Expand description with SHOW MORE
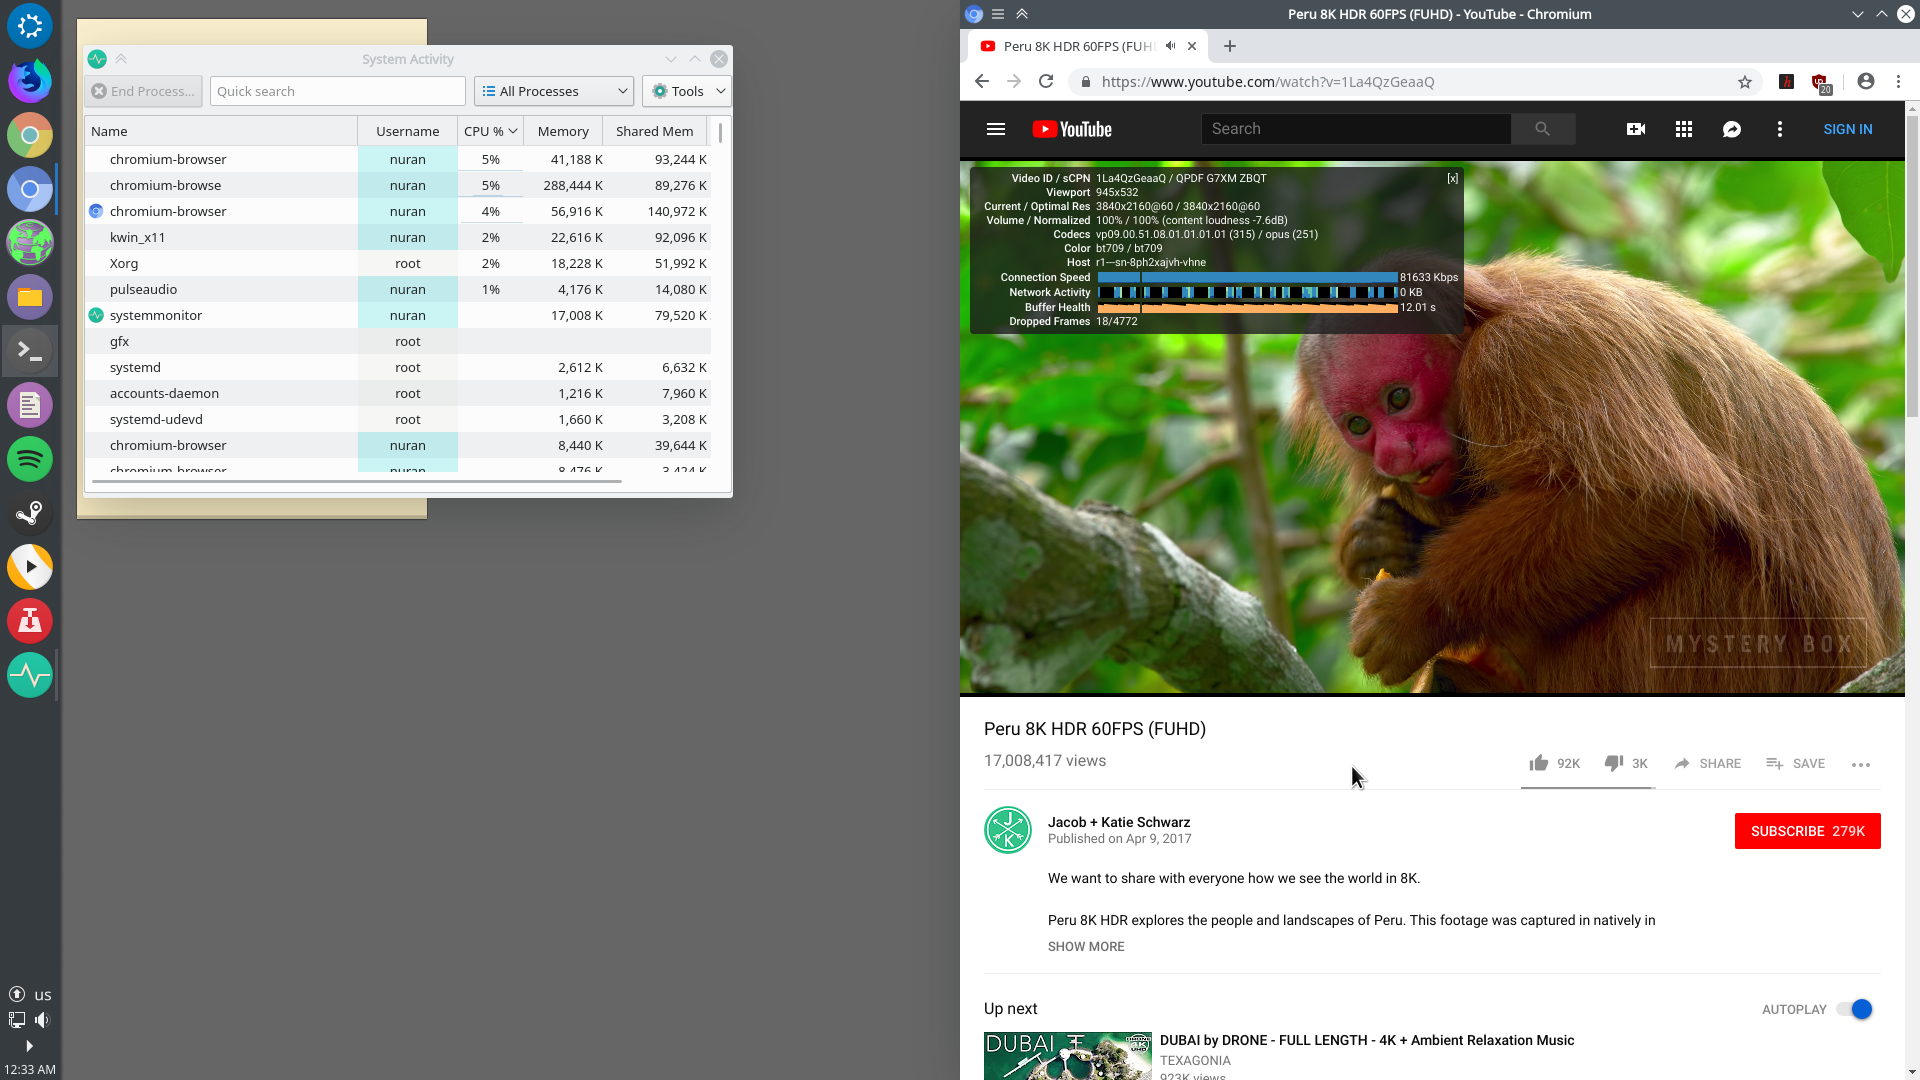1920x1080 pixels. [1086, 946]
